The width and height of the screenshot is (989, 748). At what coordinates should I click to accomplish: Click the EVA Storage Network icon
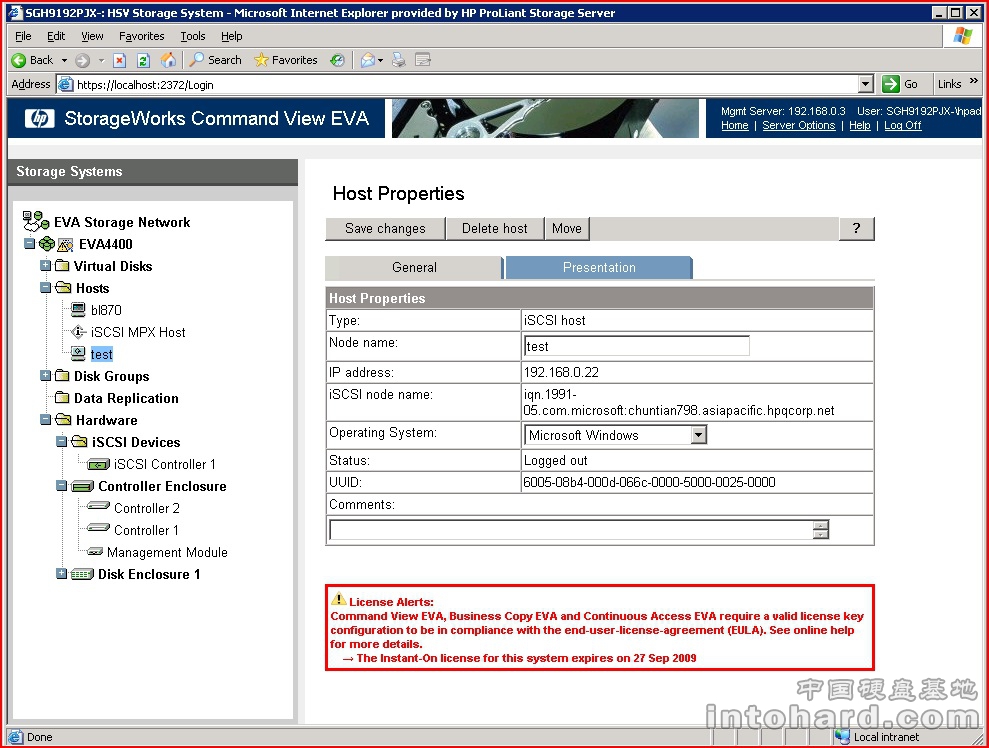(x=35, y=221)
